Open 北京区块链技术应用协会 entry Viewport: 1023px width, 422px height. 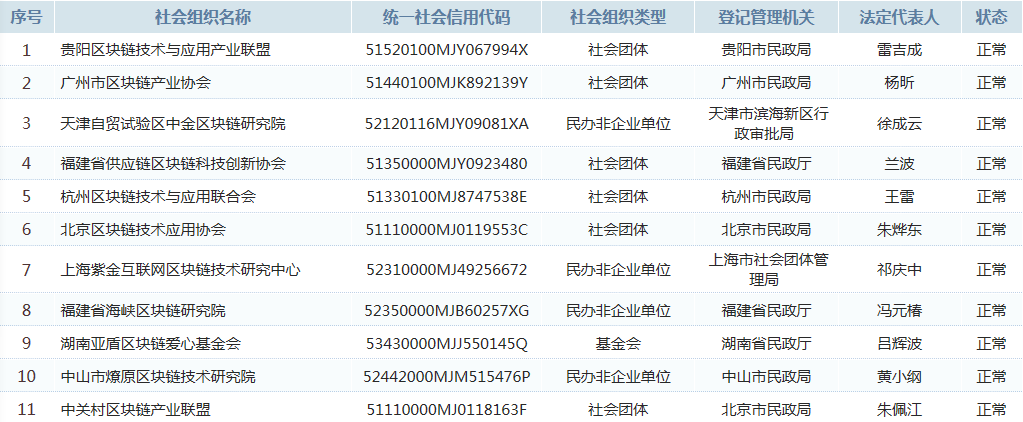(x=143, y=230)
